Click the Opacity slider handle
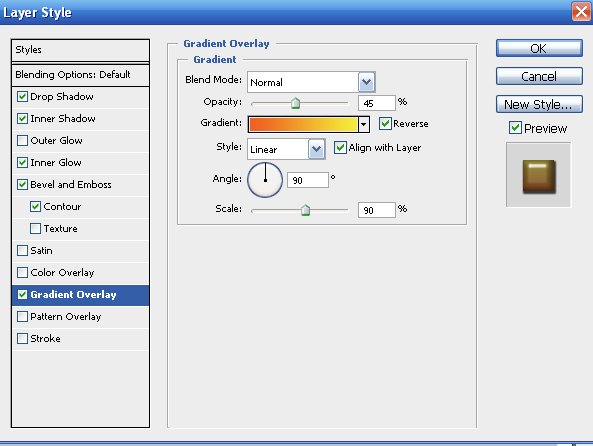 (x=295, y=103)
